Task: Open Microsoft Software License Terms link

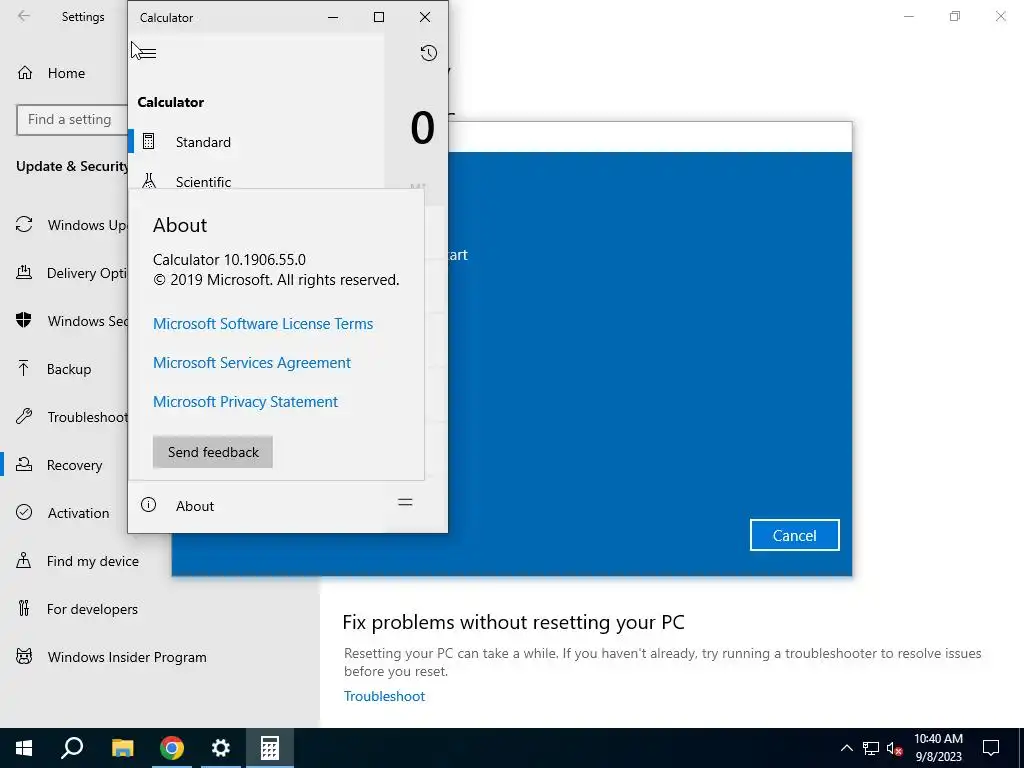Action: click(x=263, y=324)
